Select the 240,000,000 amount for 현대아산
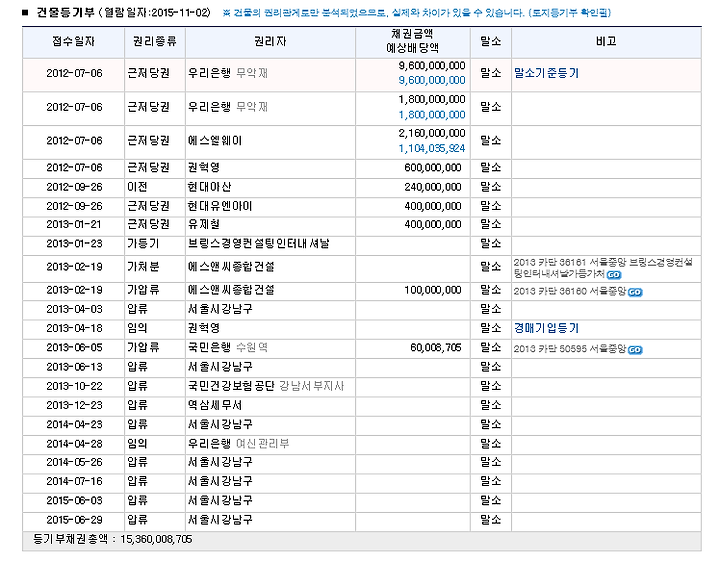Image resolution: width=720 pixels, height=562 pixels. (433, 187)
